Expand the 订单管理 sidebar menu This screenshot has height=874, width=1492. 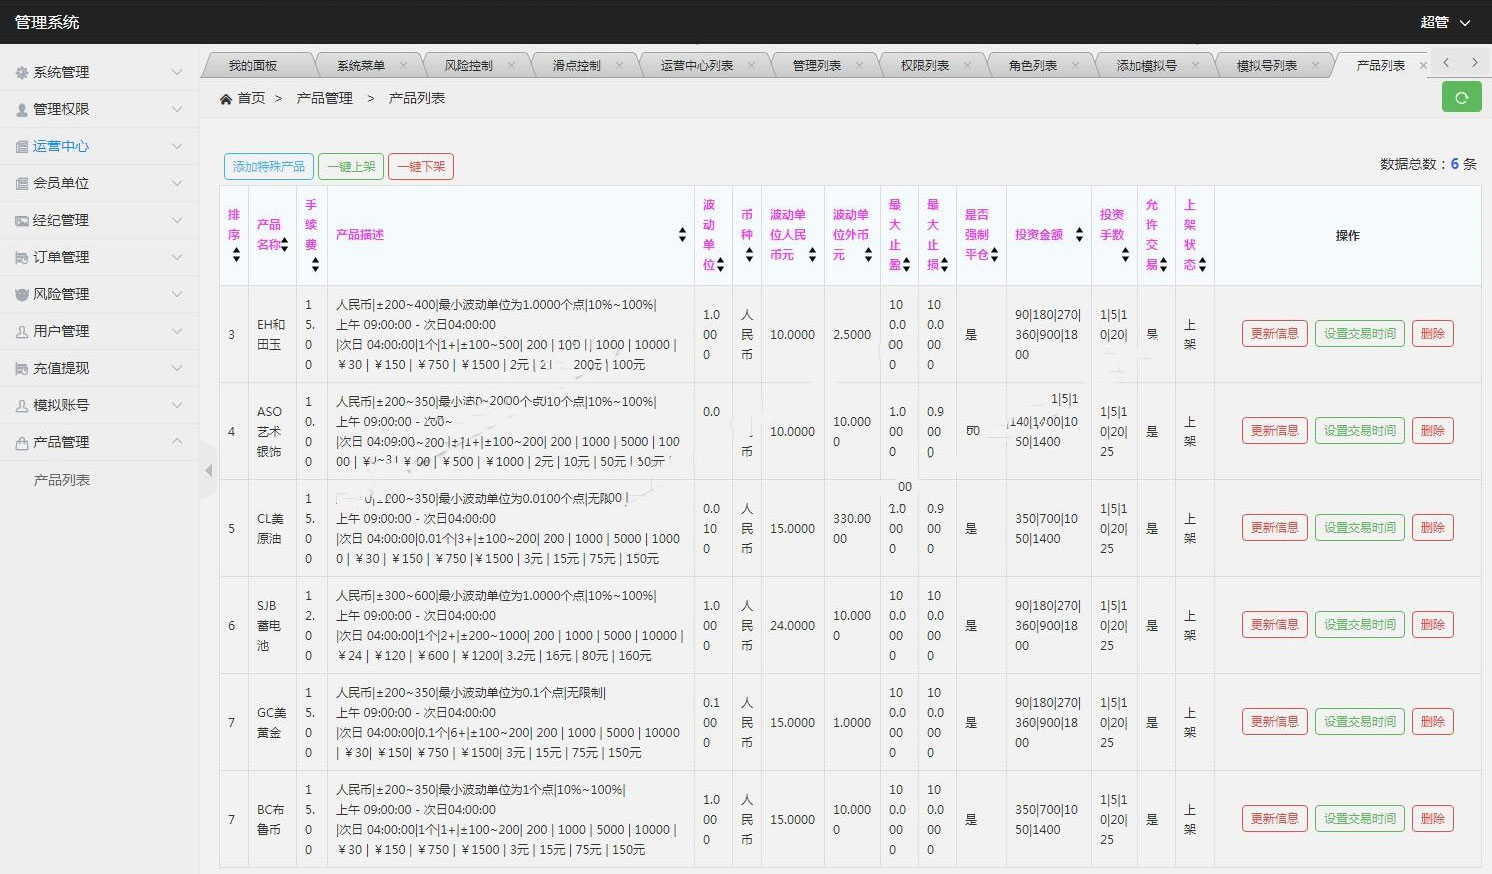[98, 257]
